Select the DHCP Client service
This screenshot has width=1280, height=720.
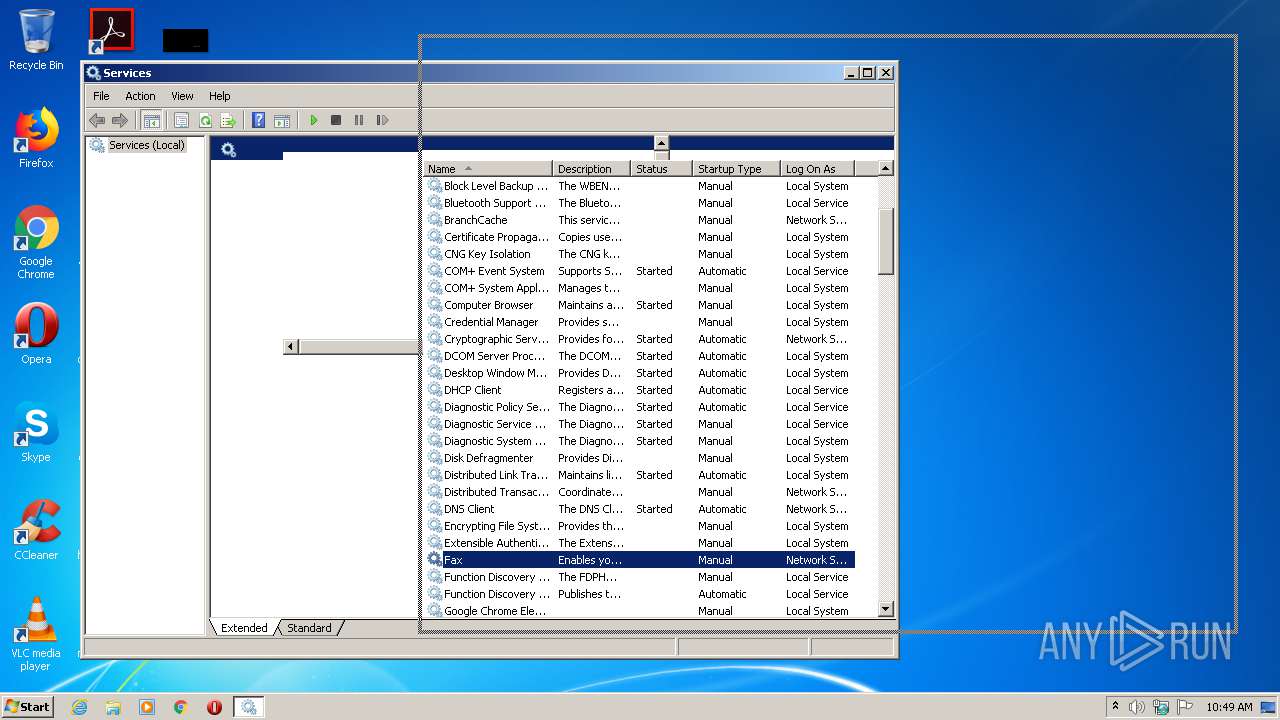click(640, 390)
